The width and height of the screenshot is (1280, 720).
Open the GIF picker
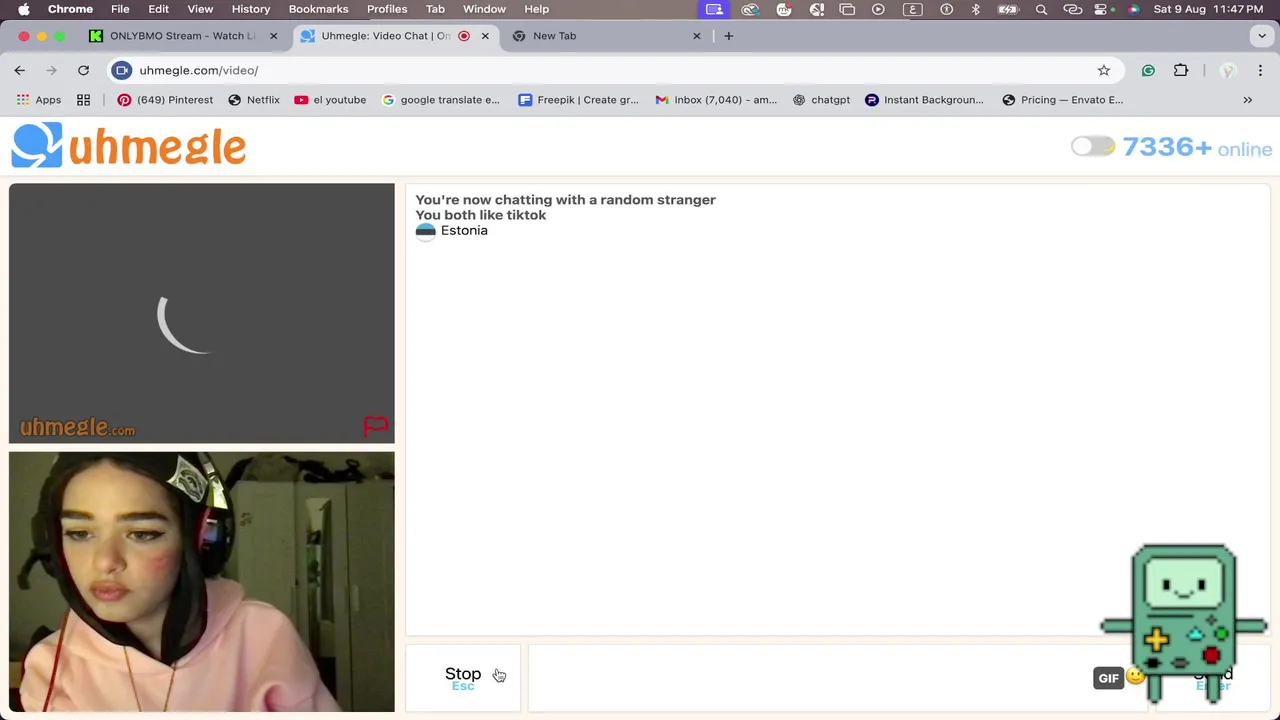click(x=1108, y=678)
